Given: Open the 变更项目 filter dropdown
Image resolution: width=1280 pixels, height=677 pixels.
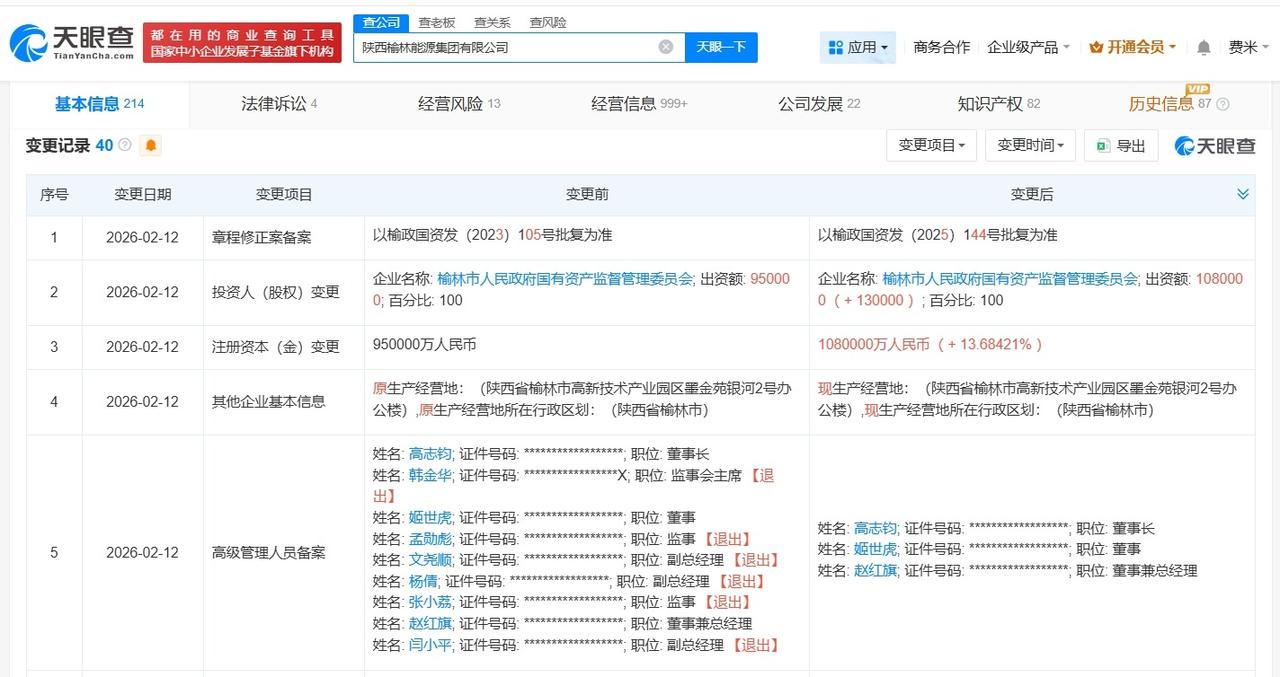Looking at the screenshot, I should [930, 145].
